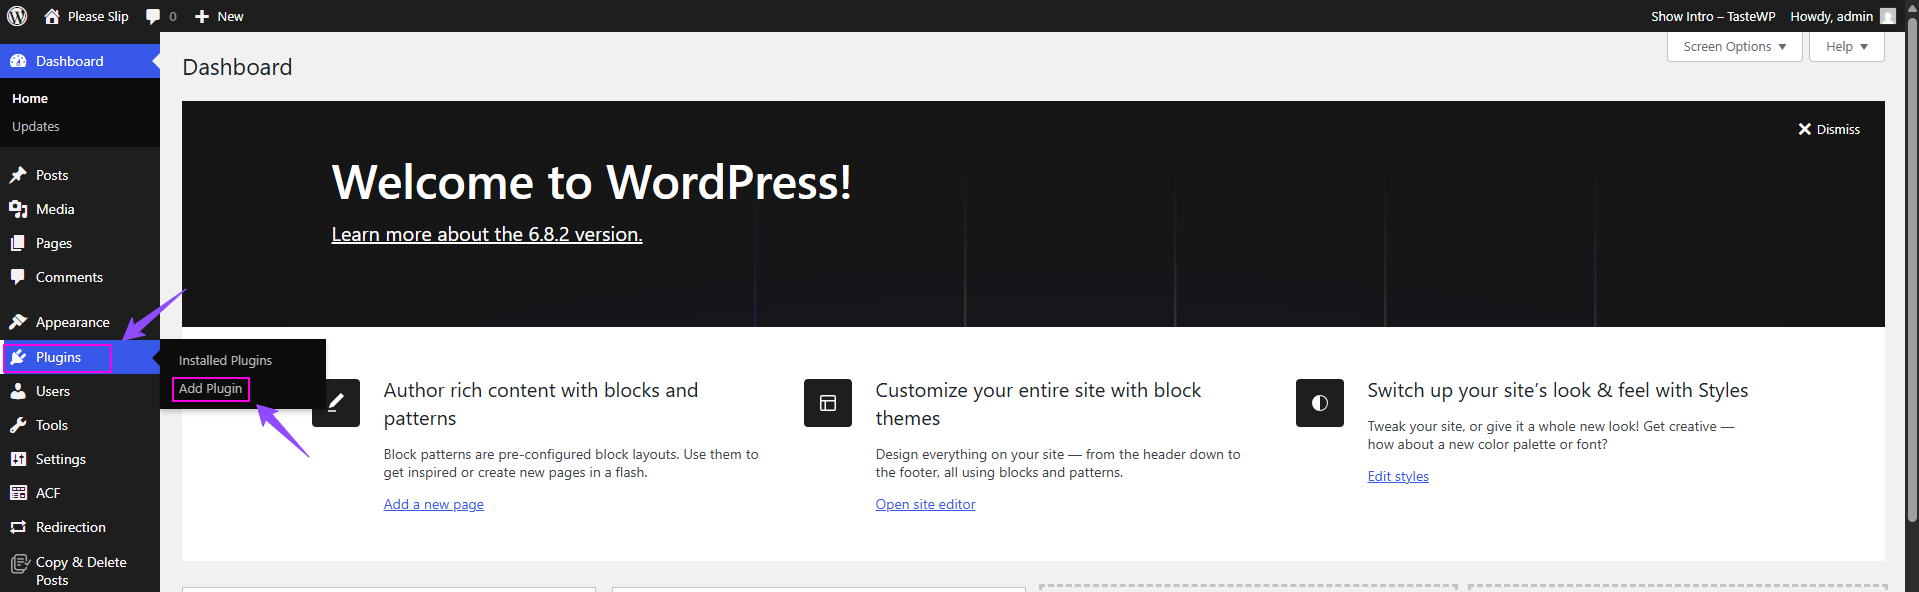Click the Please Slip site name
The height and width of the screenshot is (592, 1919).
coord(98,16)
